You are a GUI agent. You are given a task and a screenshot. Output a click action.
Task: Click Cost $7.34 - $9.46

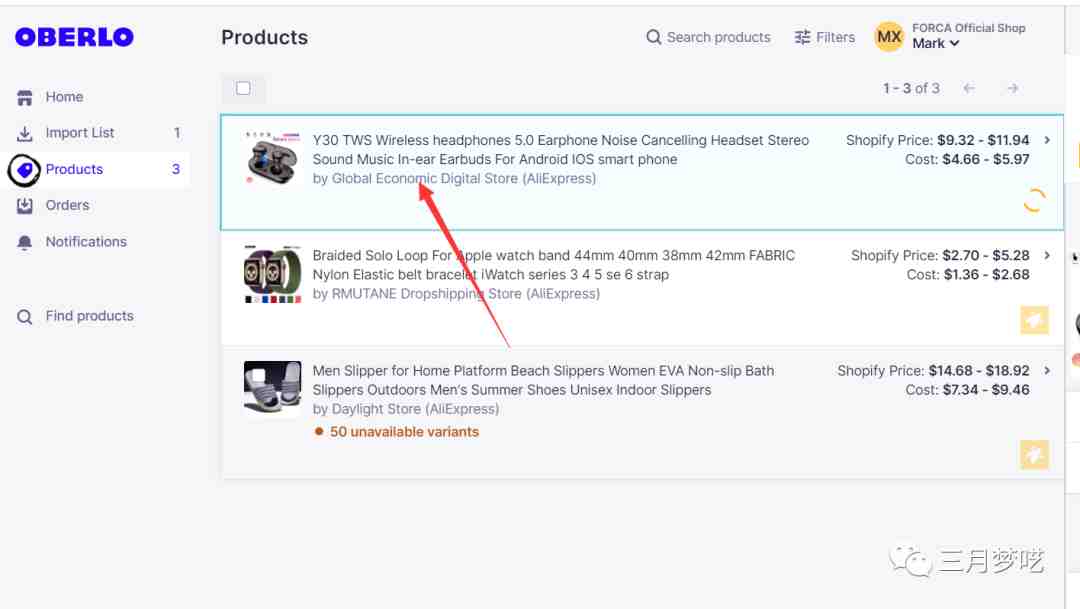click(967, 389)
